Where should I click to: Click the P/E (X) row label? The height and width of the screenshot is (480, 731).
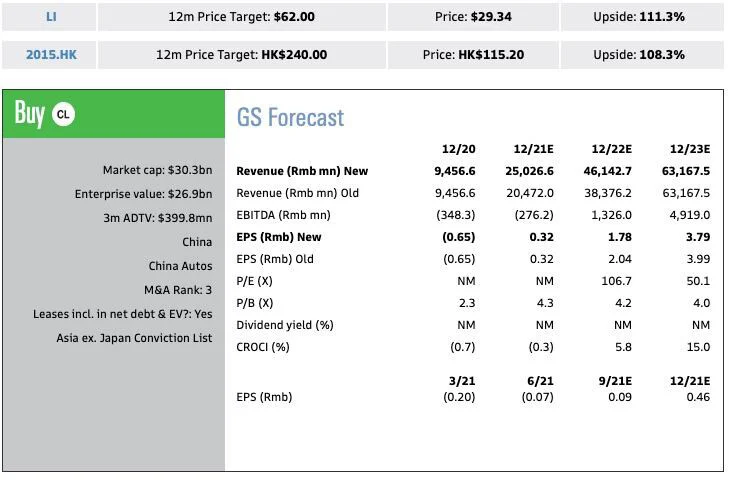(254, 281)
